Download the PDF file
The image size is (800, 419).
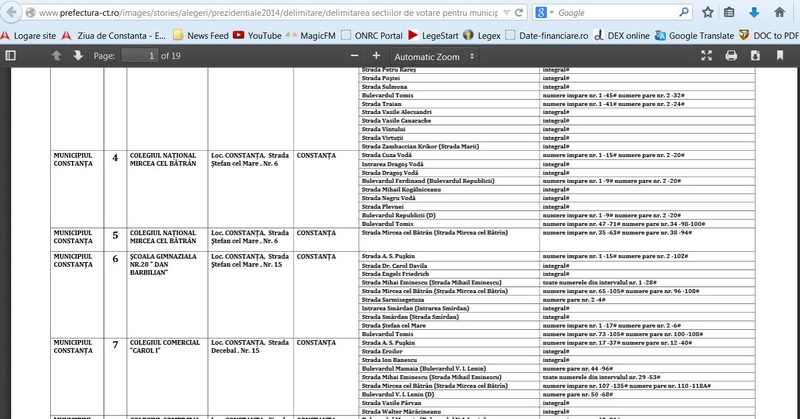pyautogui.click(x=755, y=56)
